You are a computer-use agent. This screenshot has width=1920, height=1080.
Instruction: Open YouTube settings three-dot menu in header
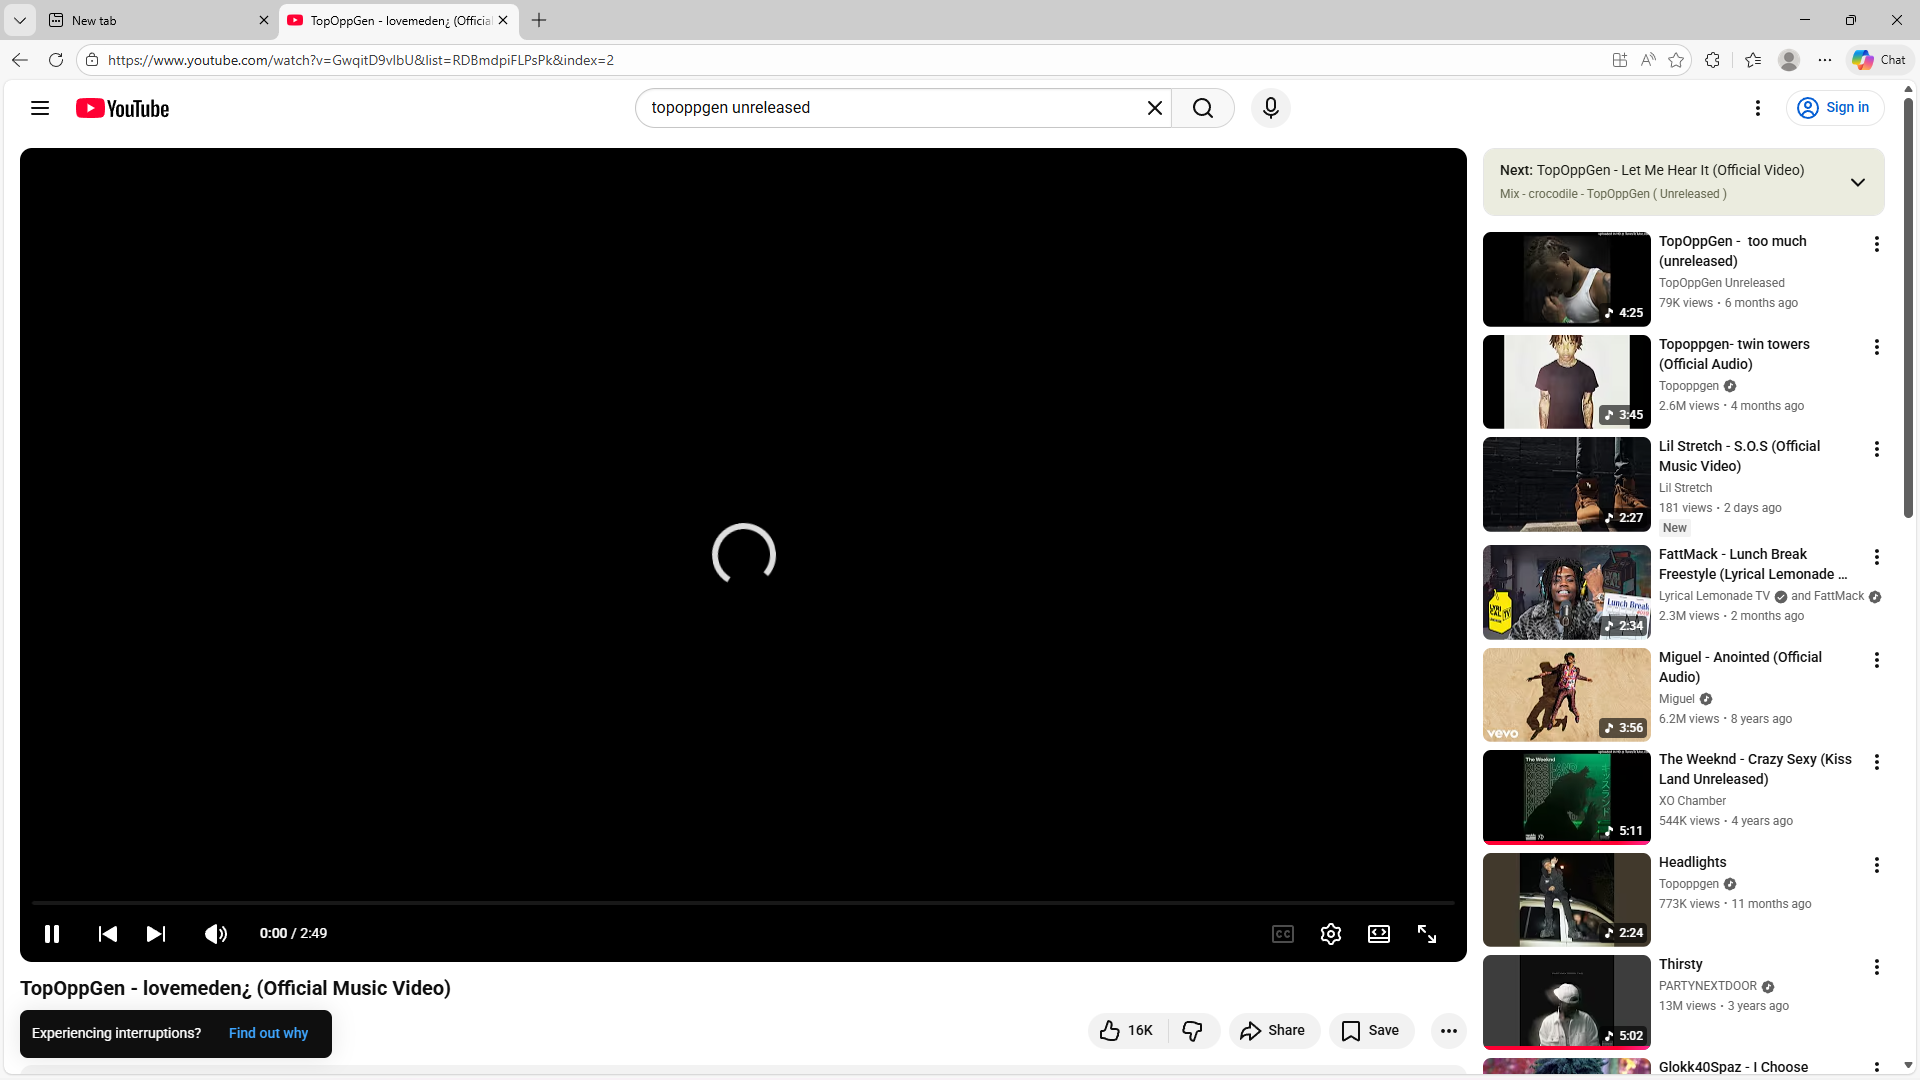click(1758, 108)
